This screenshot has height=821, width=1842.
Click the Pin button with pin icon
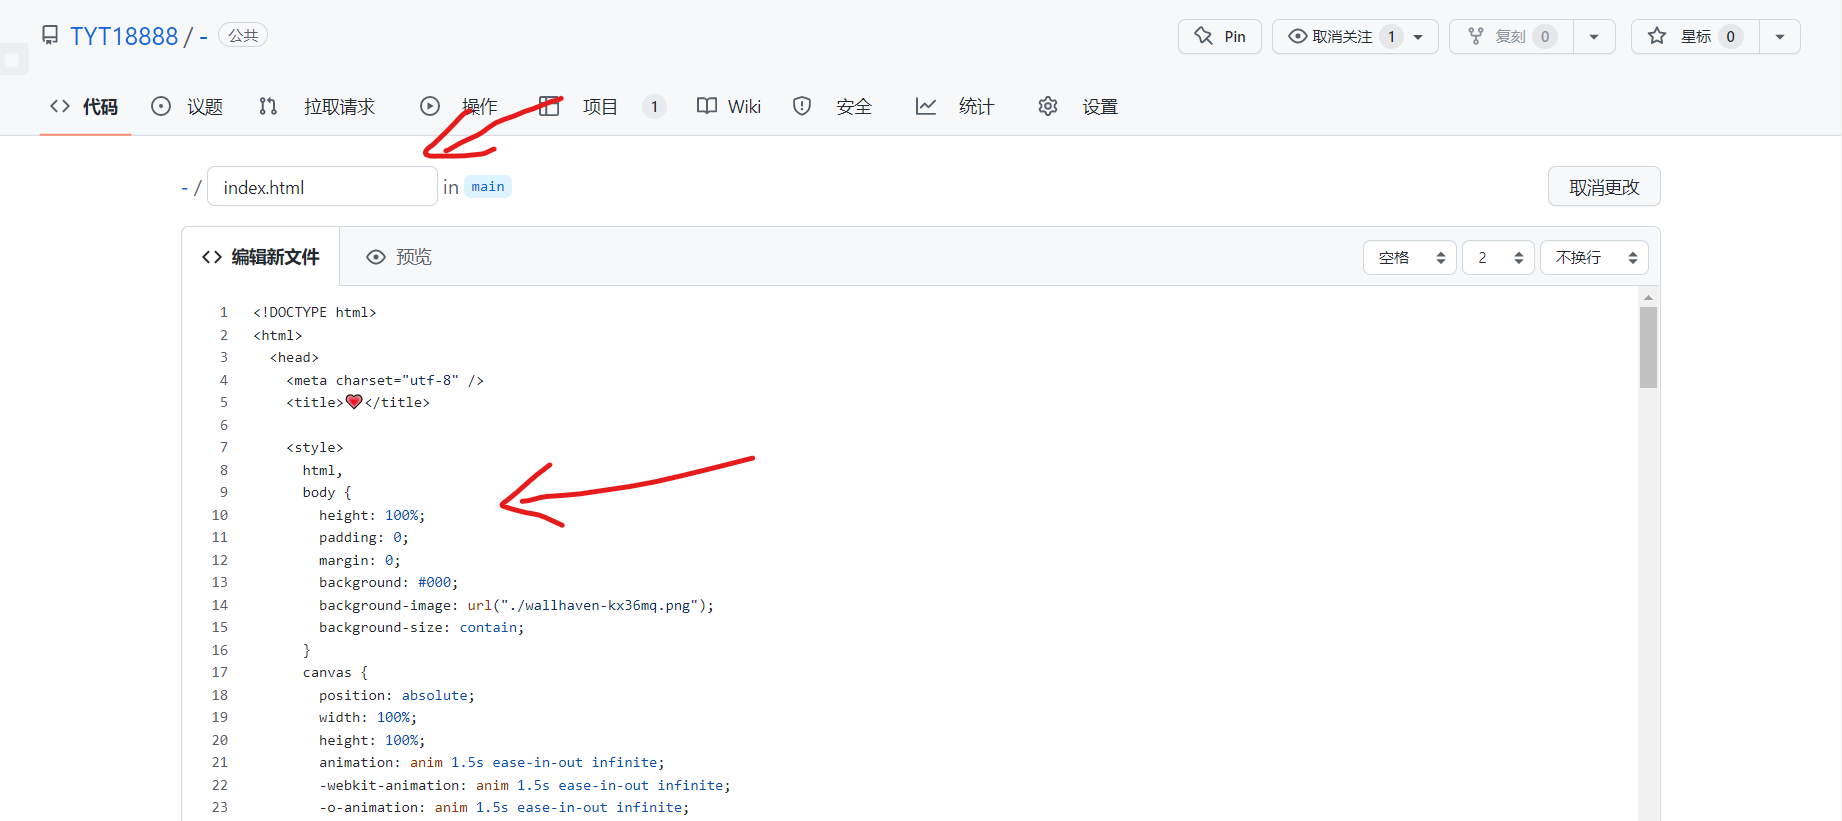[x=1219, y=37]
